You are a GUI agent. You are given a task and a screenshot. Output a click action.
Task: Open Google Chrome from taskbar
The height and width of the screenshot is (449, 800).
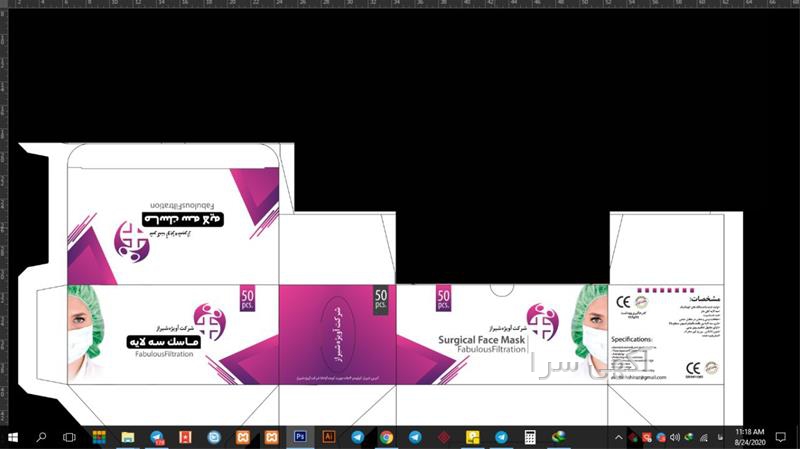click(386, 437)
